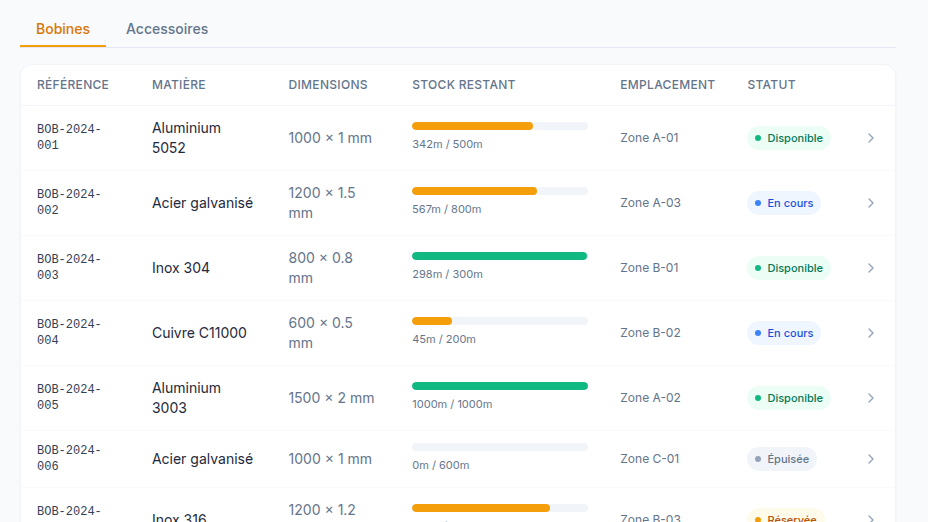Viewport: 928px width, 522px height.
Task: Click the En cours badge in Zone A-03 row
Action: (784, 203)
